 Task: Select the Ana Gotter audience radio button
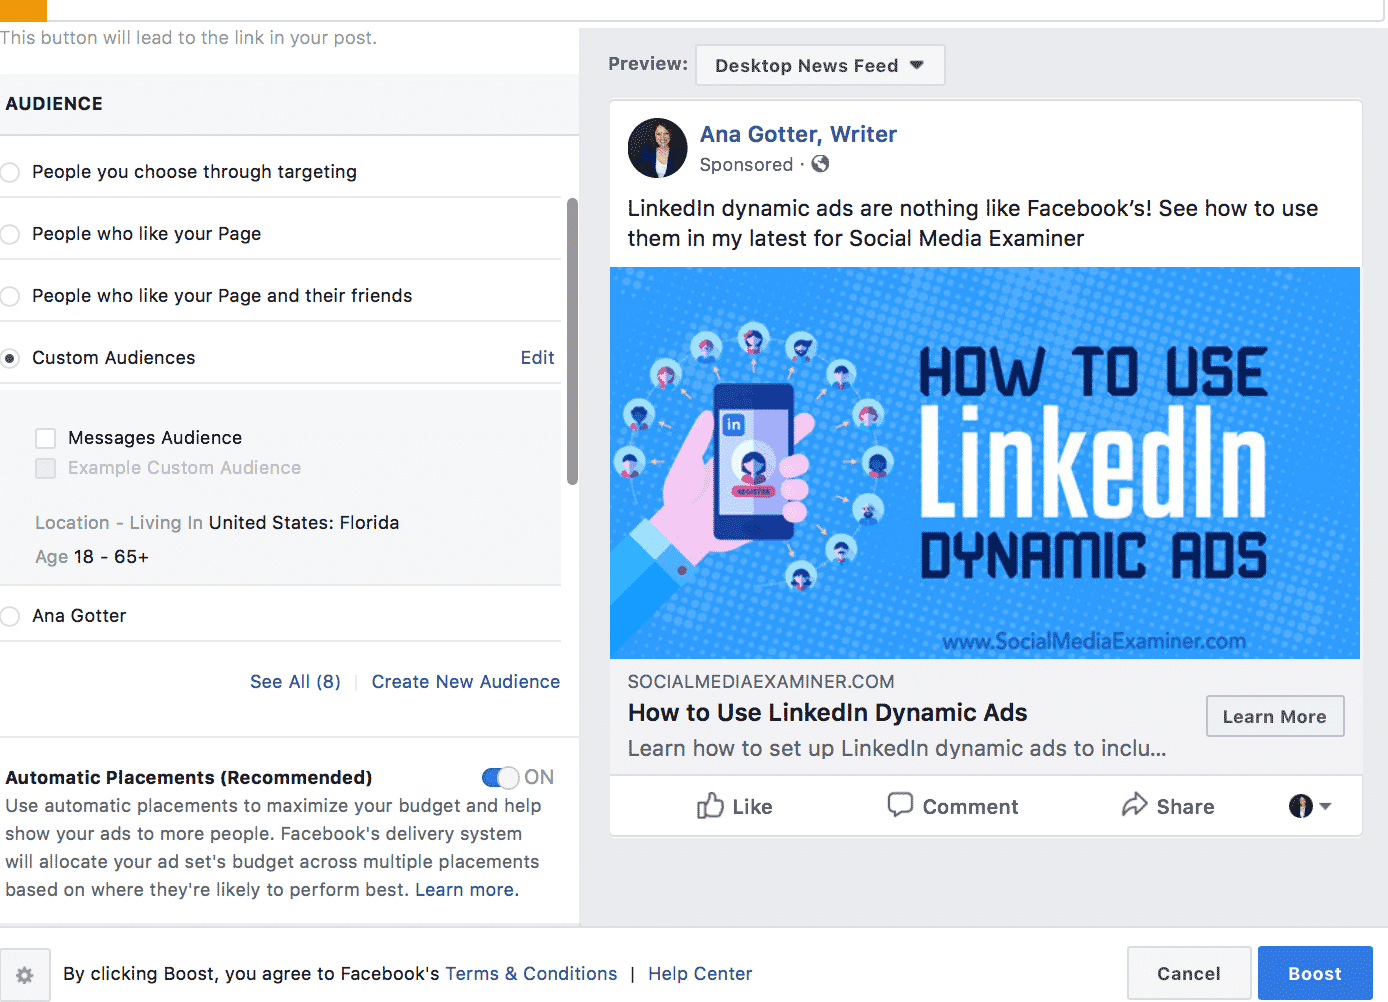(x=10, y=616)
